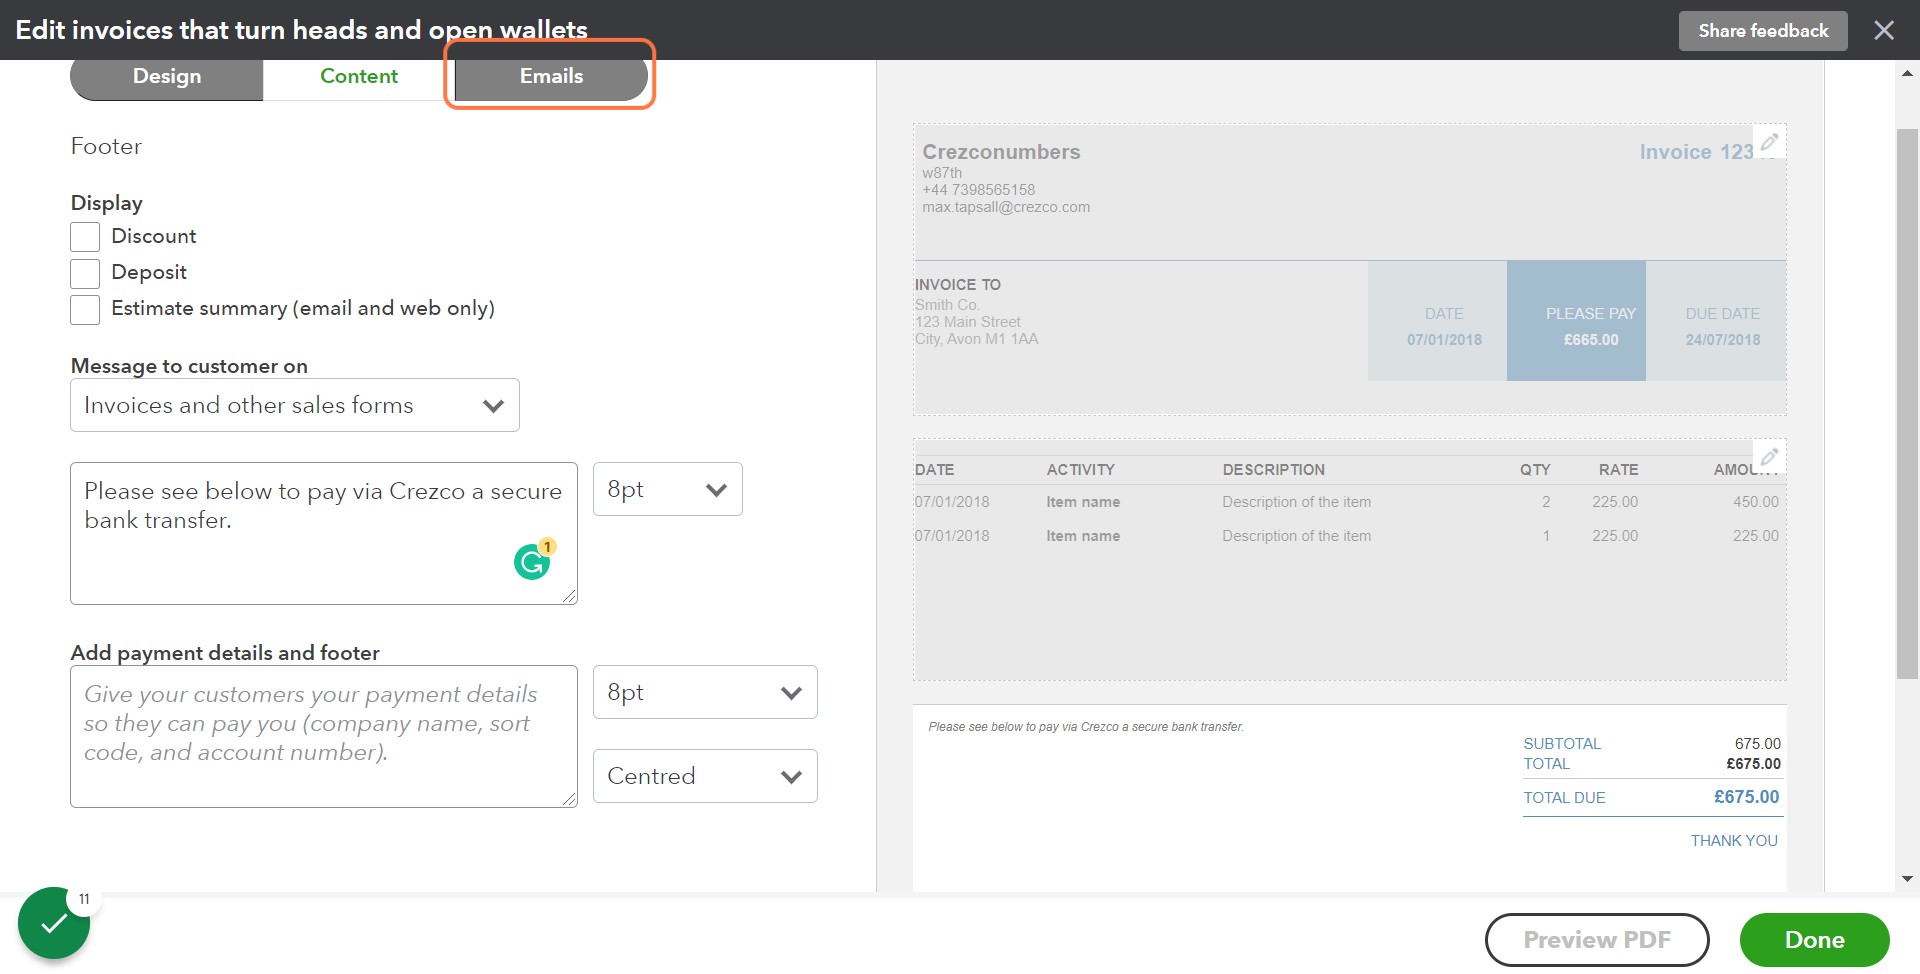
Task: Click the PLEASE PAY £665.00 box
Action: click(1576, 321)
